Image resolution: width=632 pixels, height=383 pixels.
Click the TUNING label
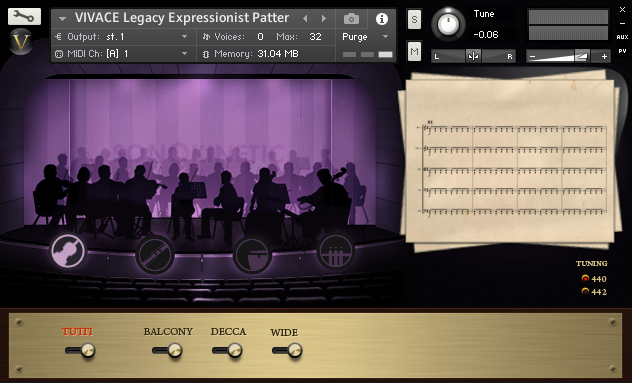(591, 263)
